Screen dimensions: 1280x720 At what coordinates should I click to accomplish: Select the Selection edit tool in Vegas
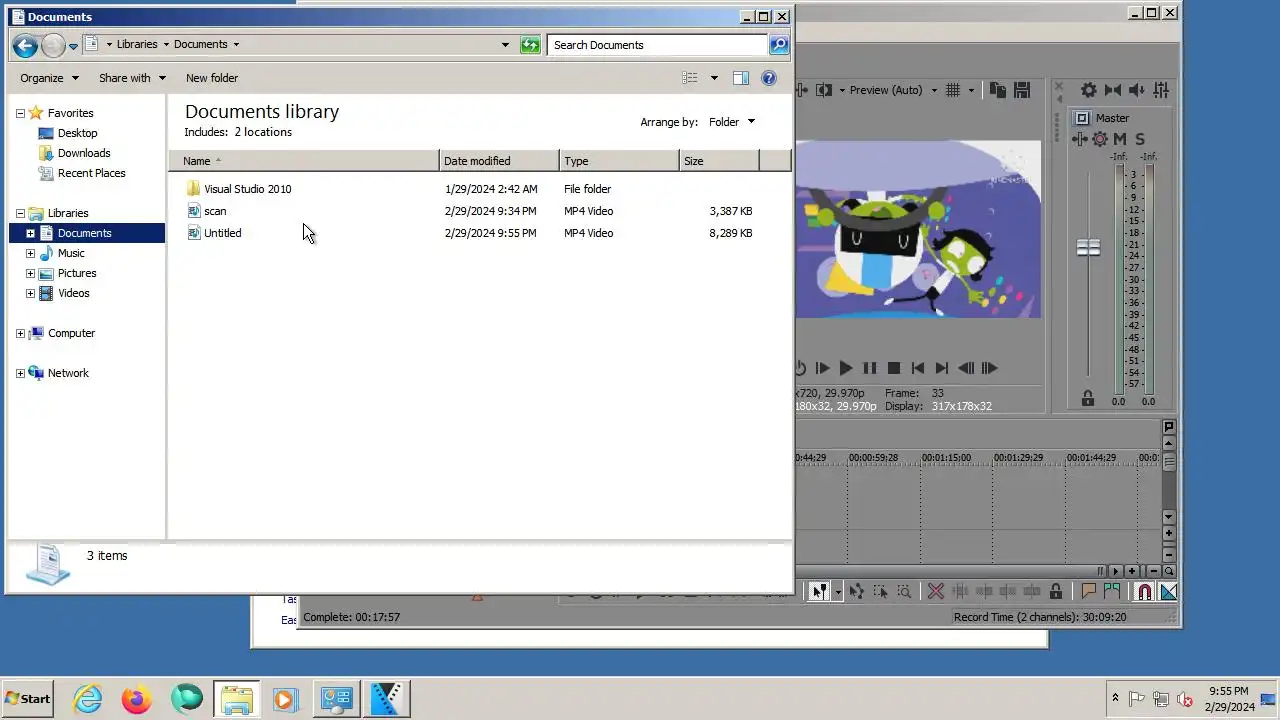(x=880, y=592)
